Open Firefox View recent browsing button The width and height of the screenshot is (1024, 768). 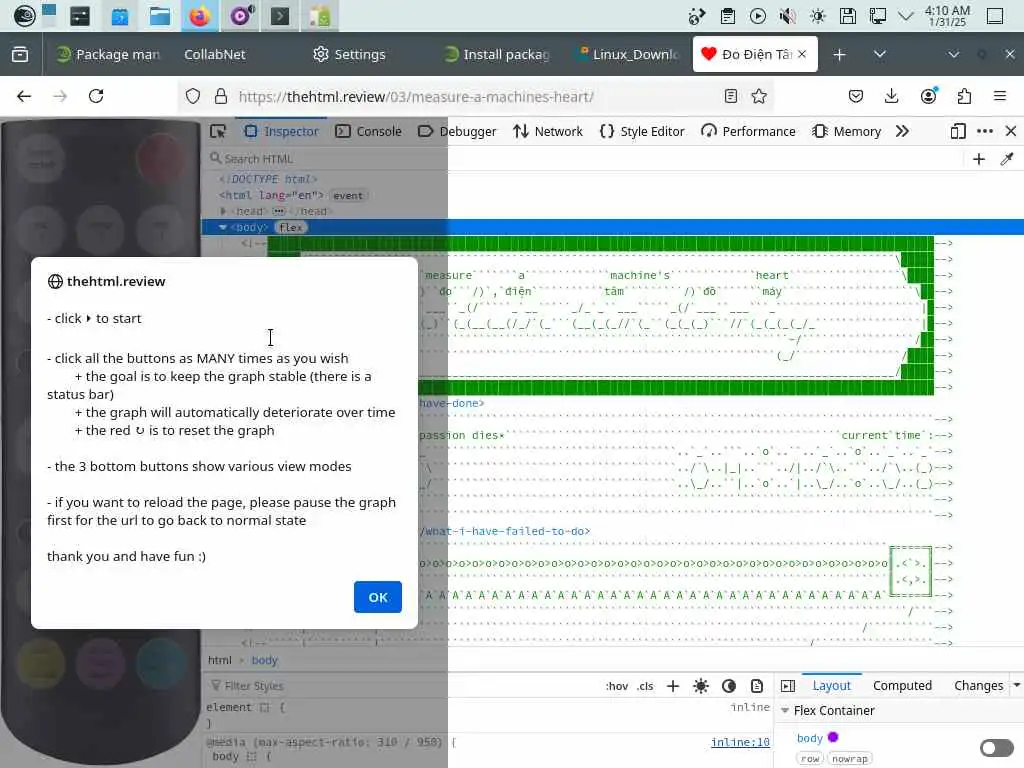[20, 54]
